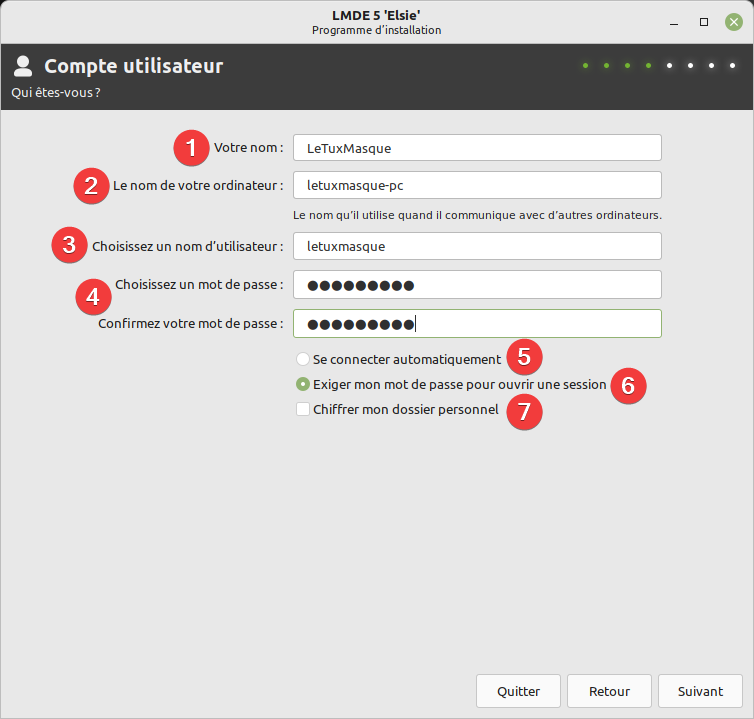
Task: Select 'Exiger mon mot de passe' radio option
Action: [303, 384]
